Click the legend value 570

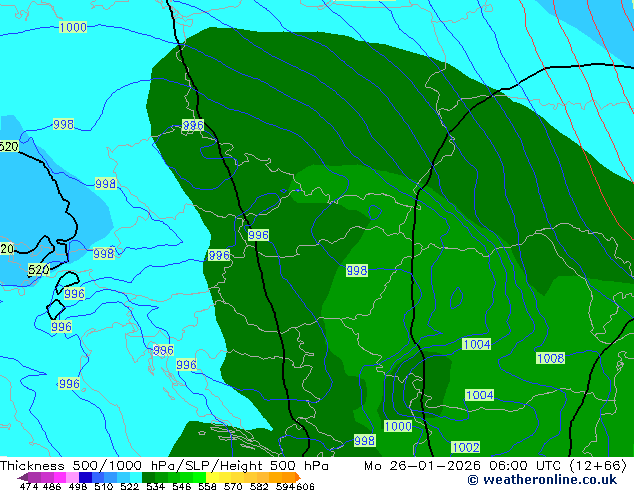click(x=233, y=486)
